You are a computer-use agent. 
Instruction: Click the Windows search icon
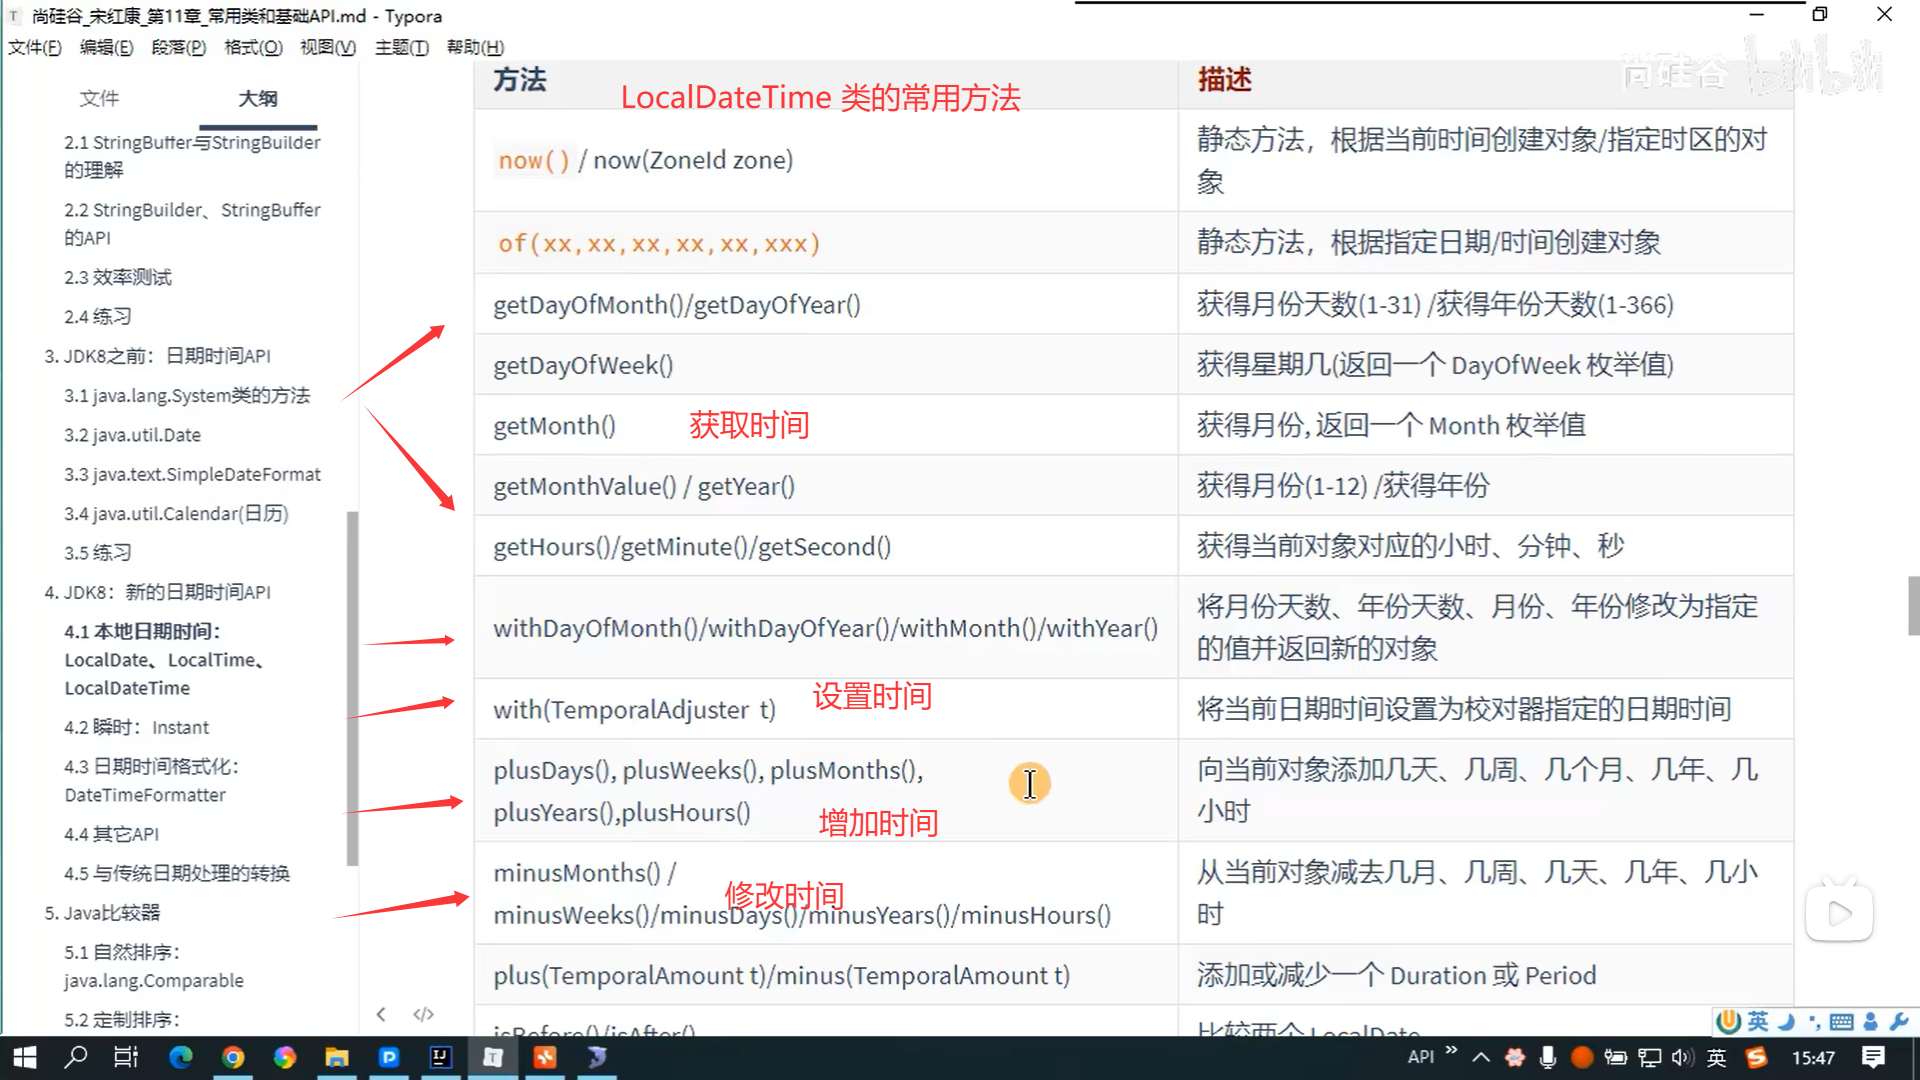pyautogui.click(x=76, y=1057)
